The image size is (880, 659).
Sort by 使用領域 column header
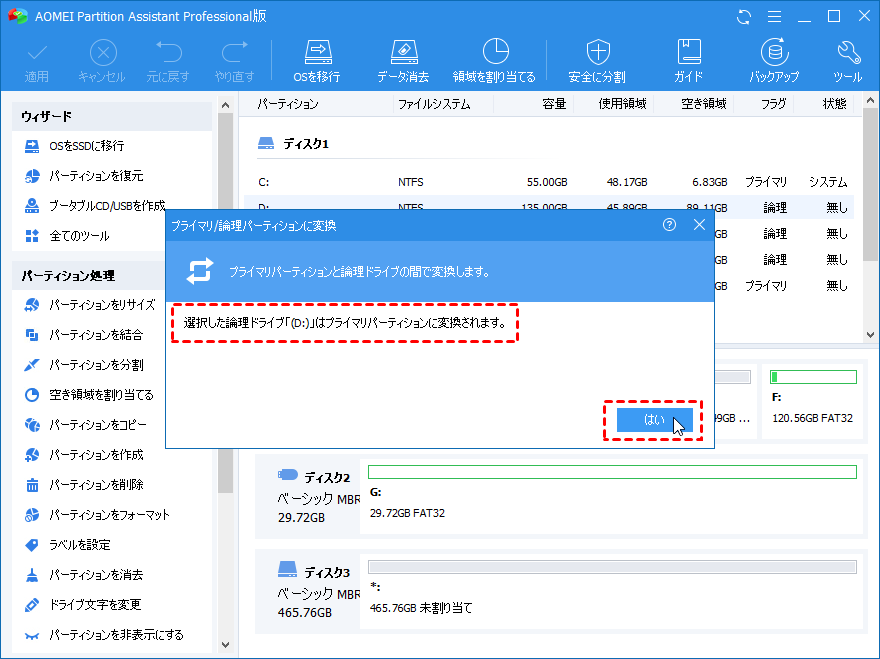622,104
